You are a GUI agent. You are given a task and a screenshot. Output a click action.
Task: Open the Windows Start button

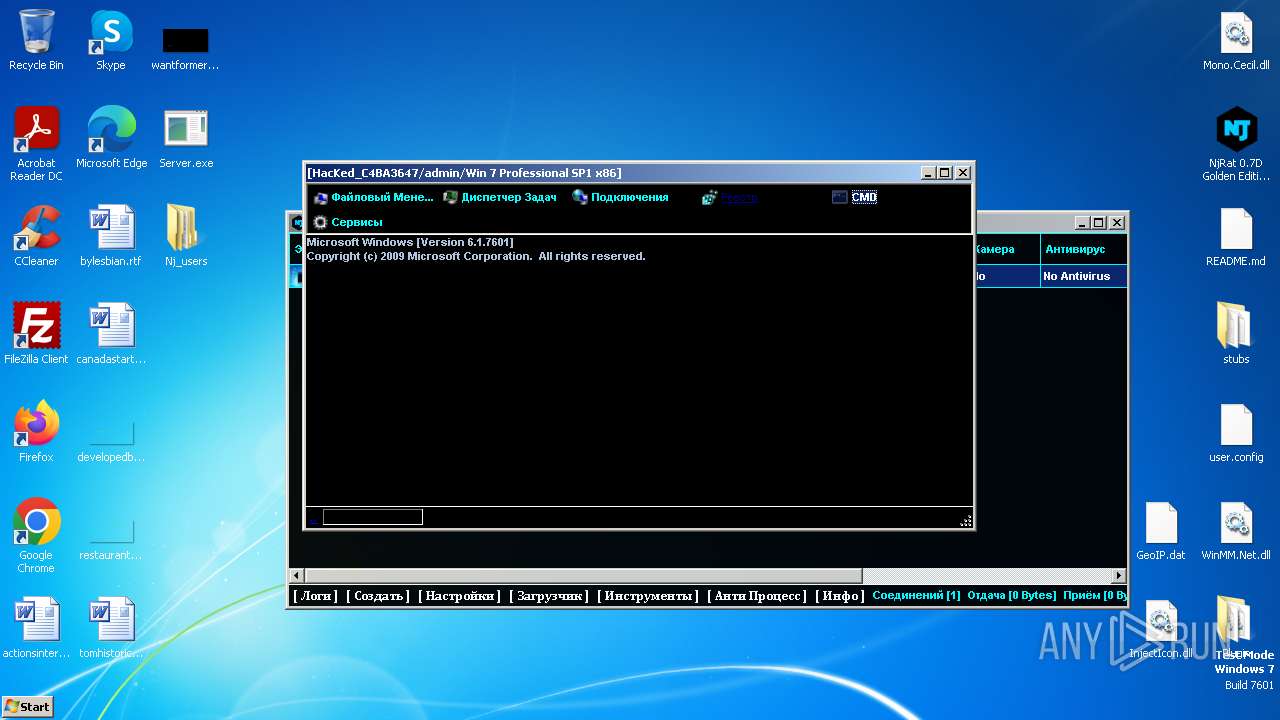(27, 706)
